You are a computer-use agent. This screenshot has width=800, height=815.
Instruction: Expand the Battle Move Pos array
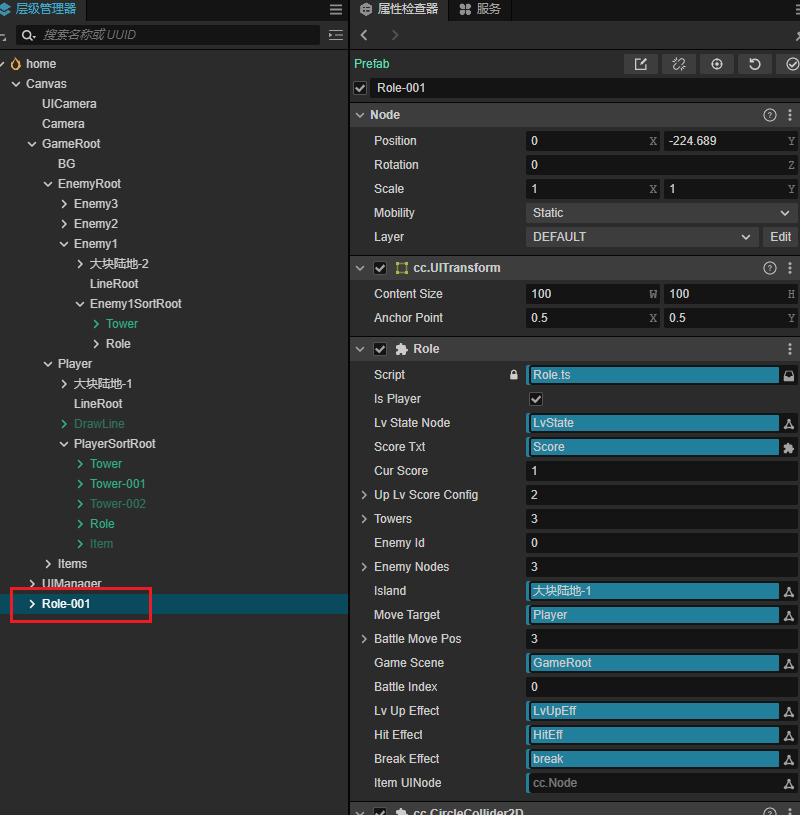pyautogui.click(x=364, y=639)
